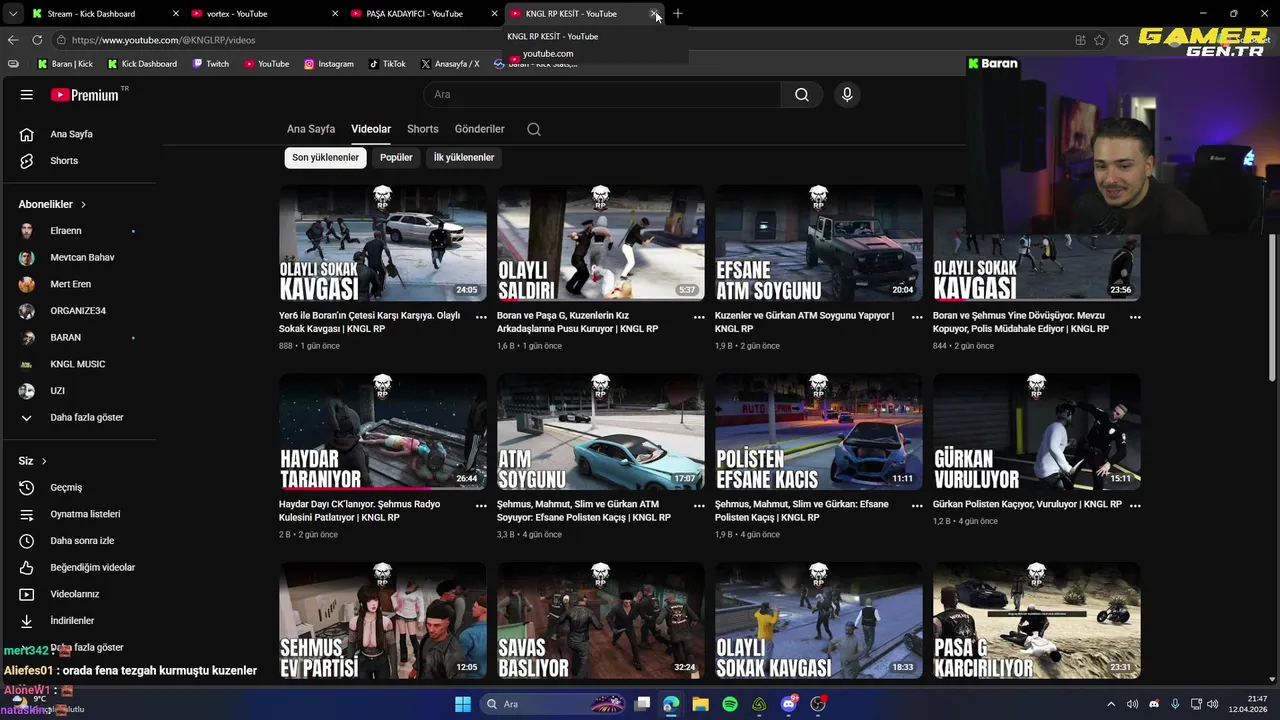
Task: Open three-dot menu for Gürkan Polisten Kaçıyor video
Action: point(1135,506)
